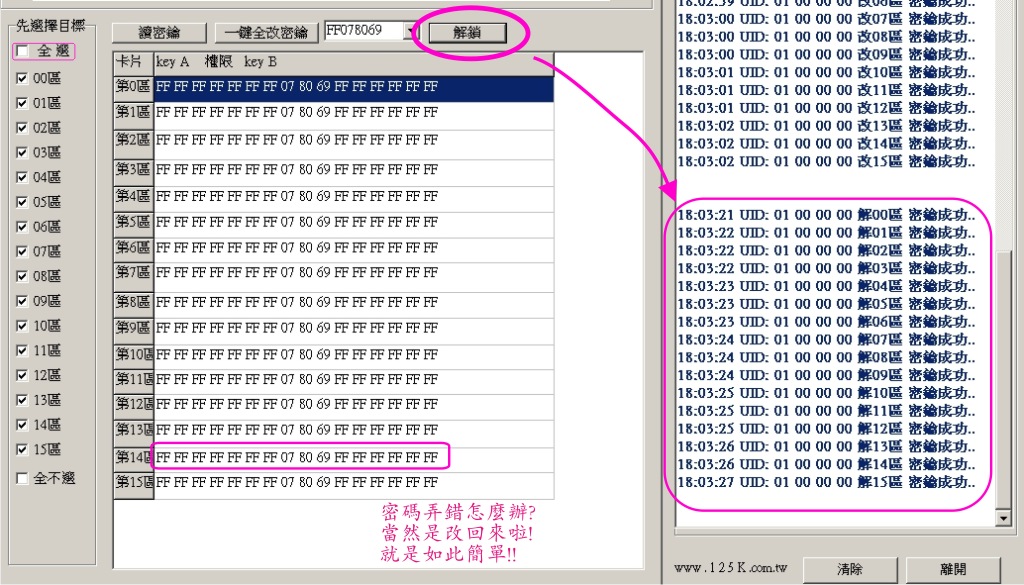Open the www.125K.com.tw link
The width and height of the screenshot is (1024, 585).
click(x=730, y=569)
